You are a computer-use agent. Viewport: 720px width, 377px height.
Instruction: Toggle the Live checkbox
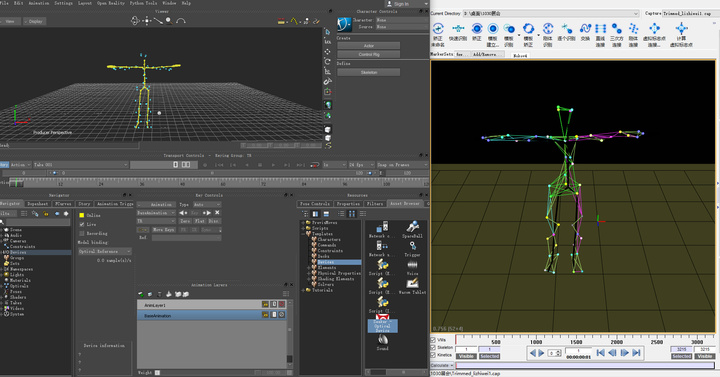coord(82,224)
